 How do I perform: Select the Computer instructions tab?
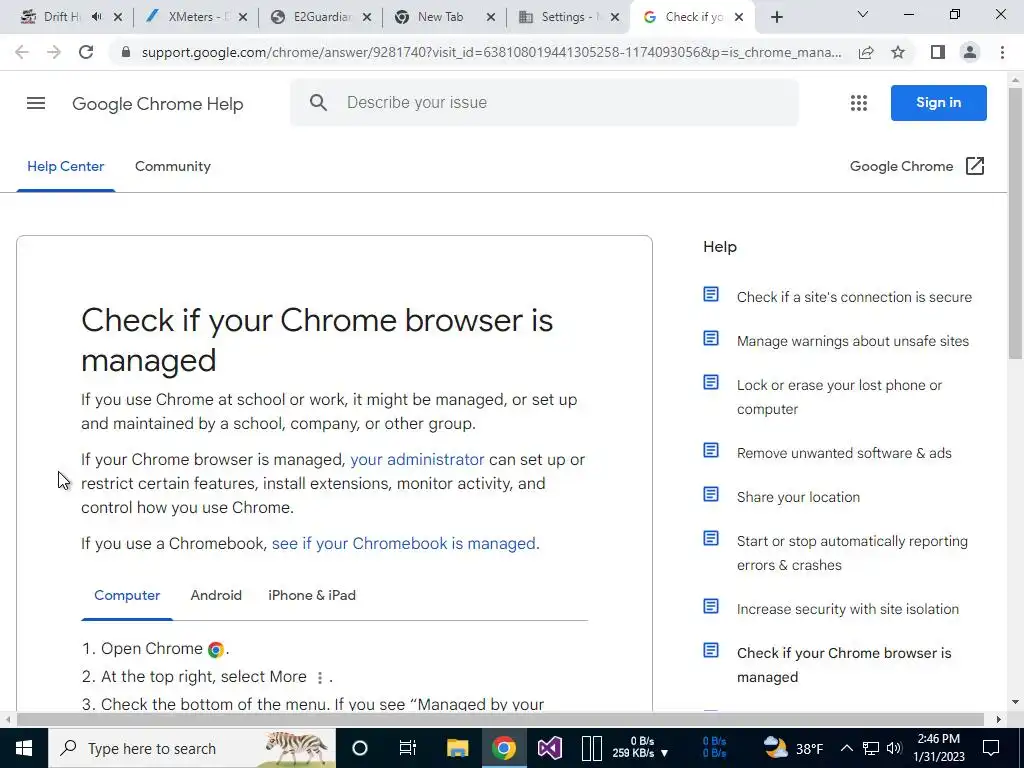[127, 596]
